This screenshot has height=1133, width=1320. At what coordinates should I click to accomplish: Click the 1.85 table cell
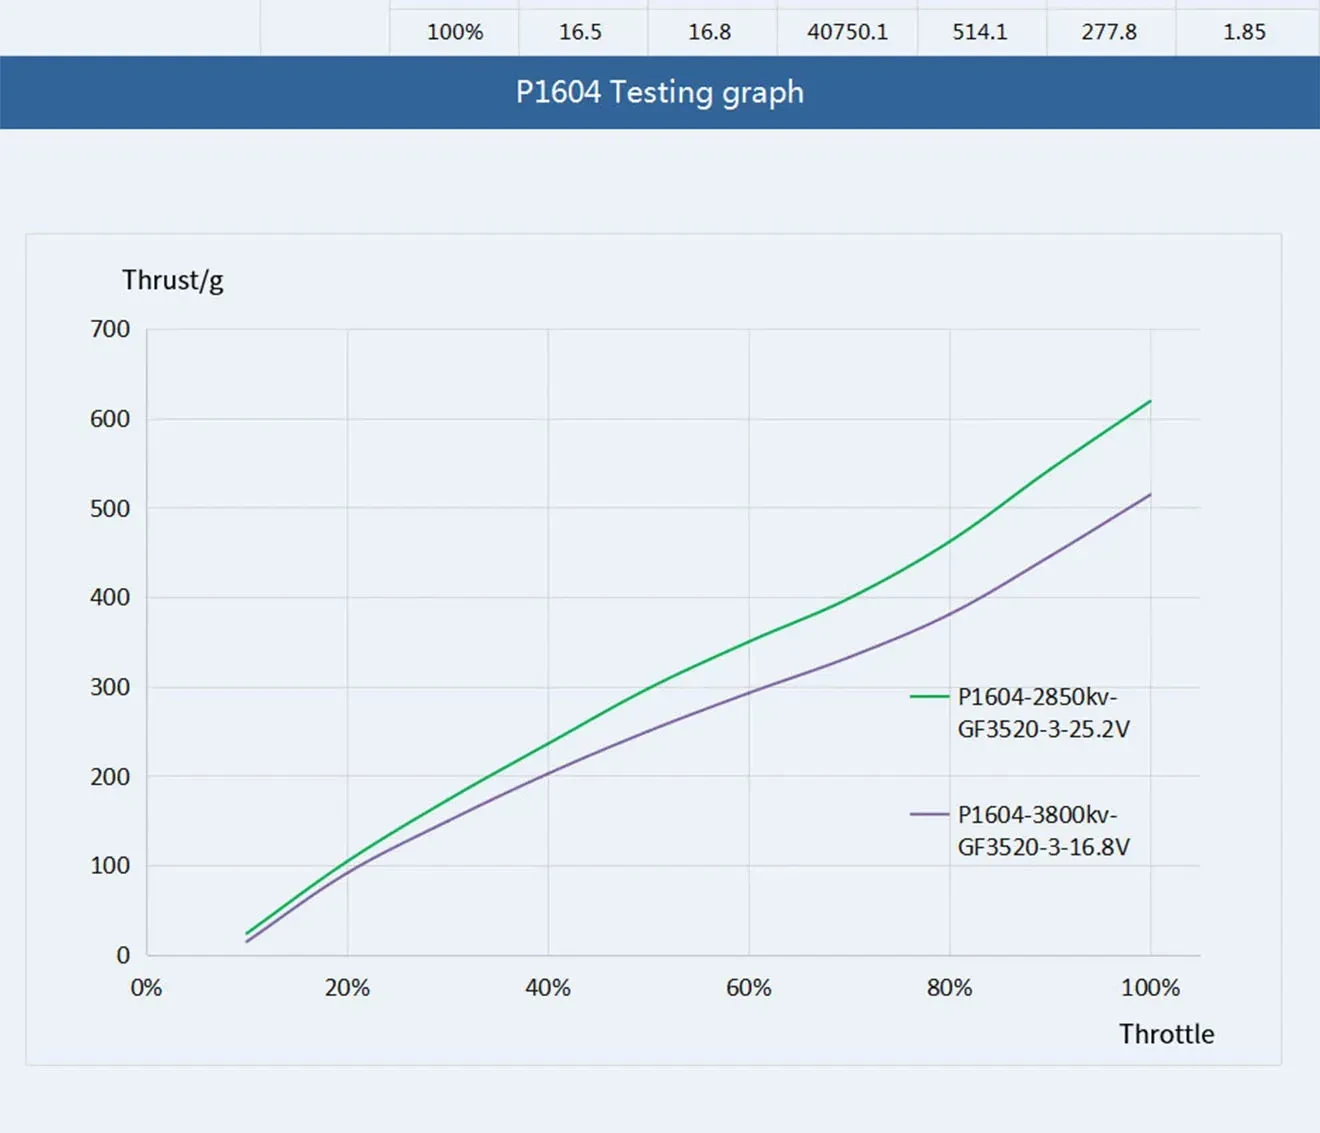tap(1244, 32)
